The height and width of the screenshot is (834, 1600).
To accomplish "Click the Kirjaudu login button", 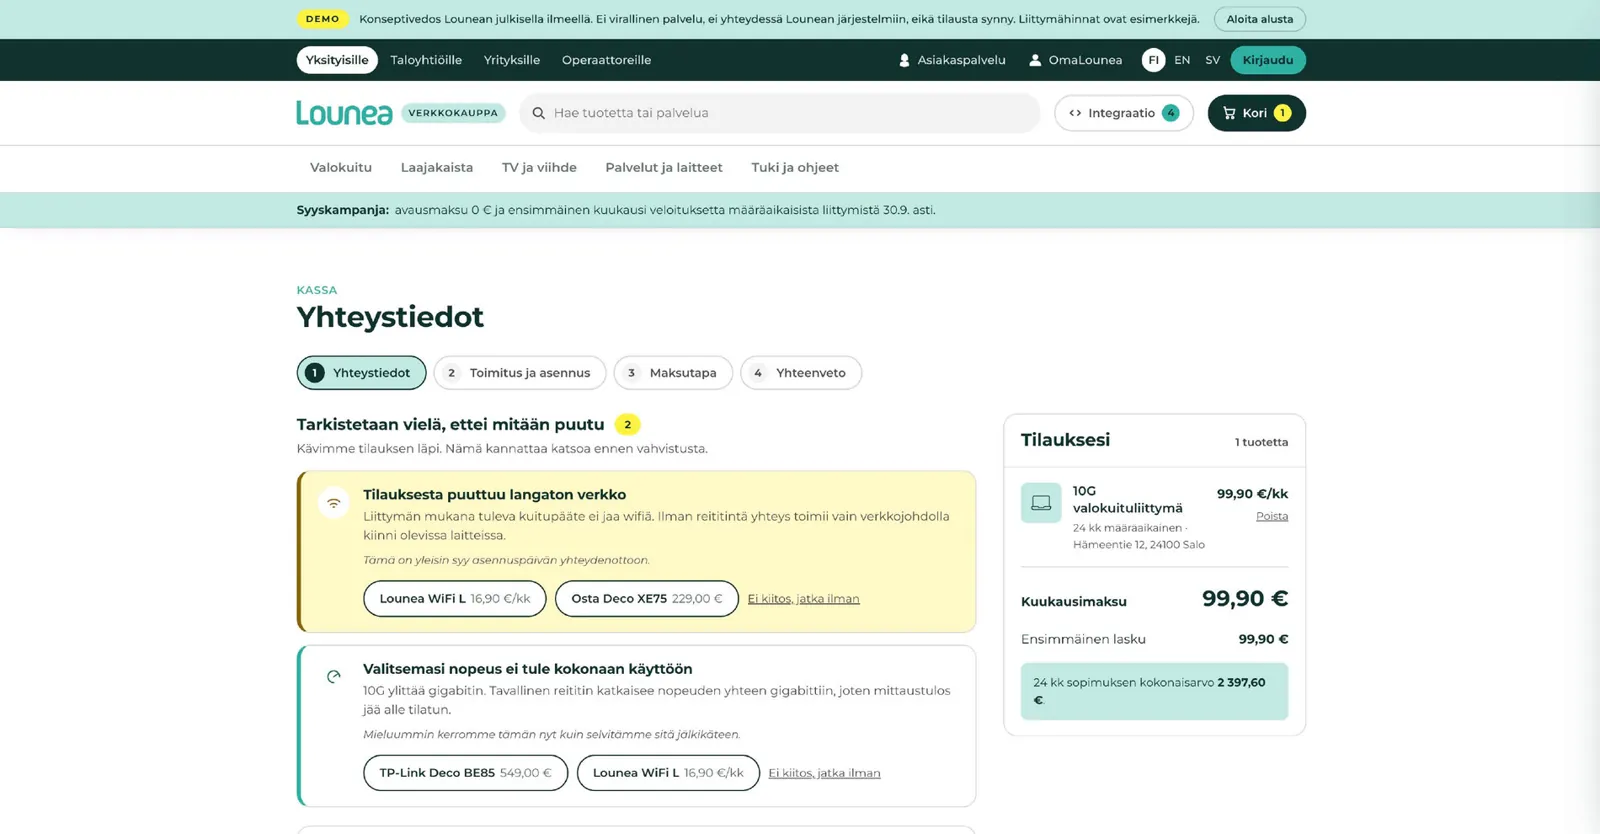I will click(1268, 60).
